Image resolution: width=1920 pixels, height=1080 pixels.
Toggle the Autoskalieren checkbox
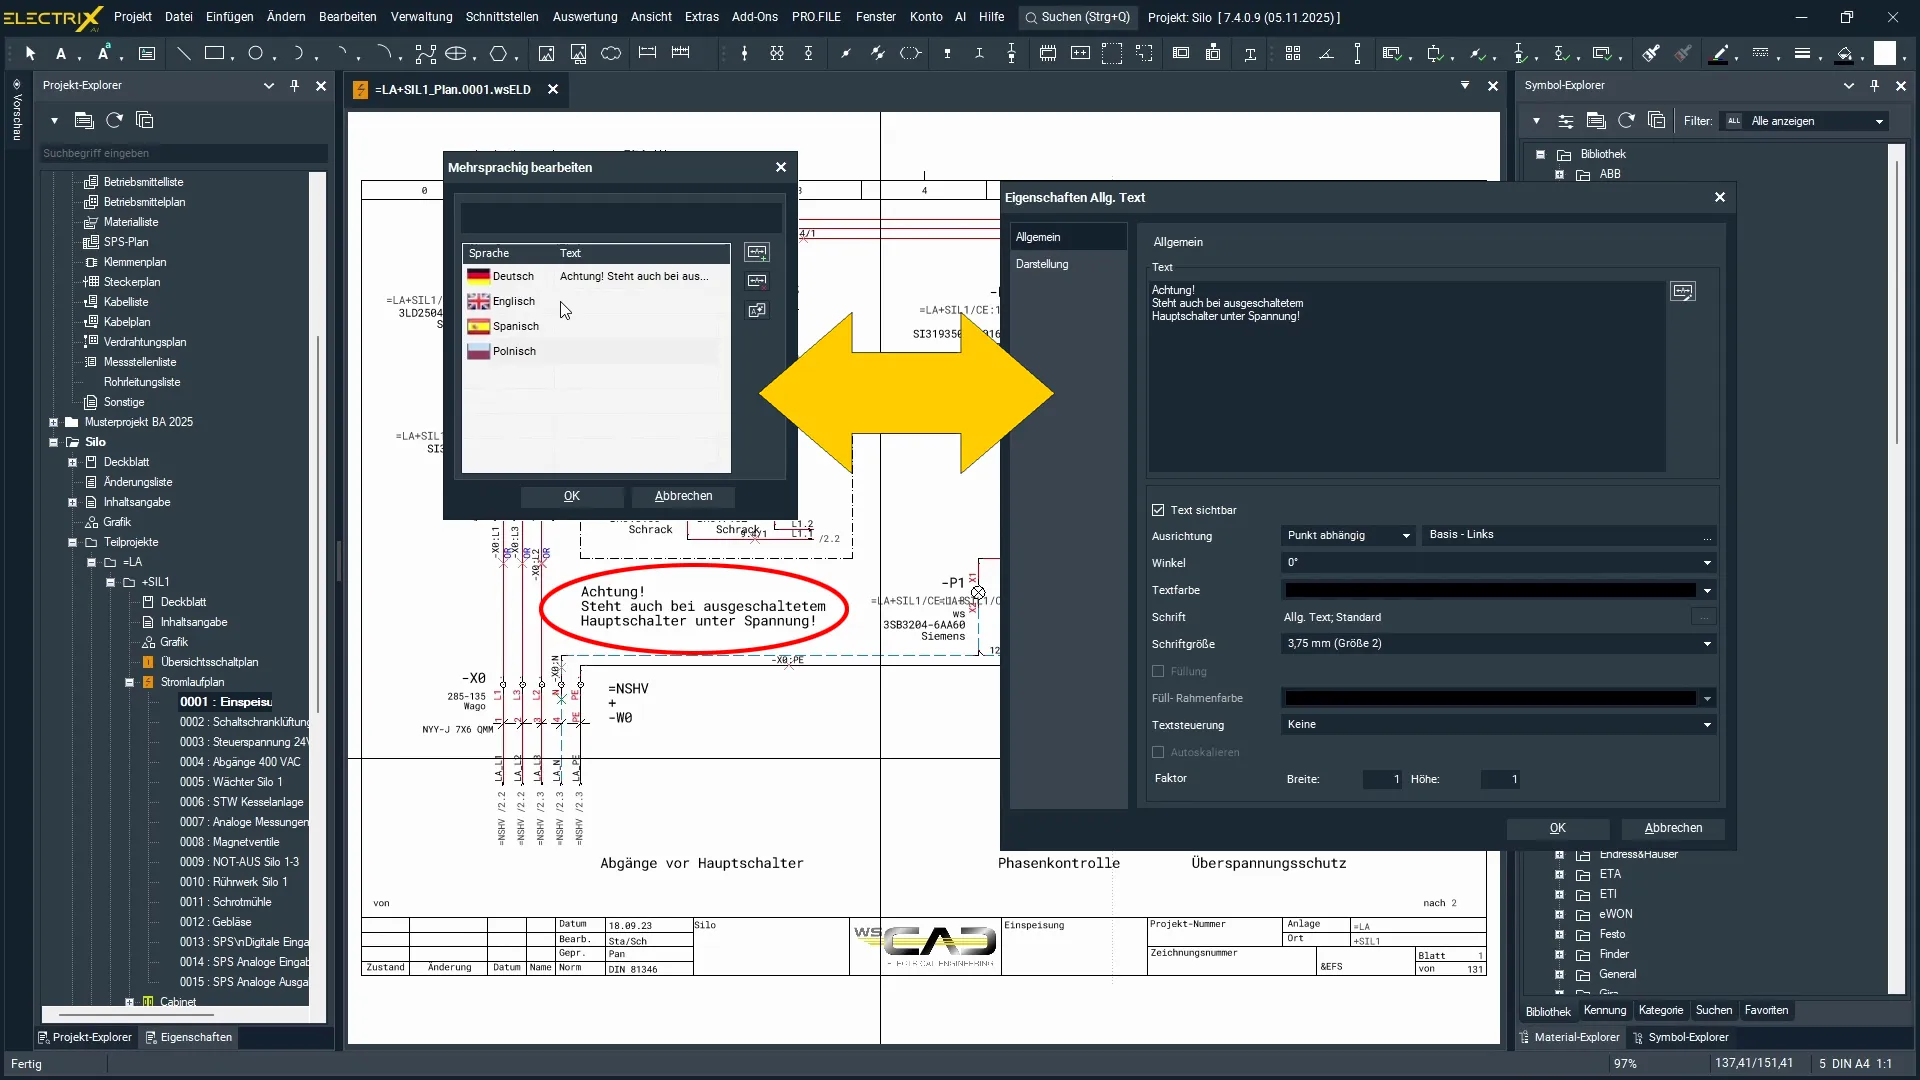click(1158, 752)
